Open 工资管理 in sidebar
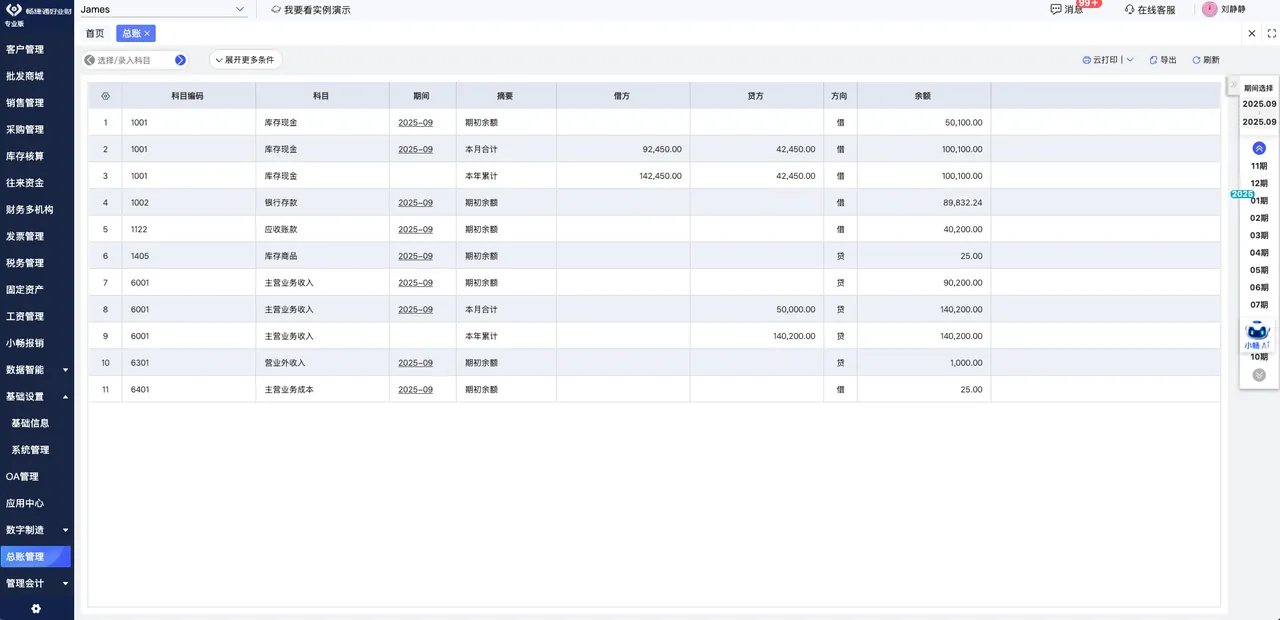The image size is (1280, 620). tap(25, 316)
